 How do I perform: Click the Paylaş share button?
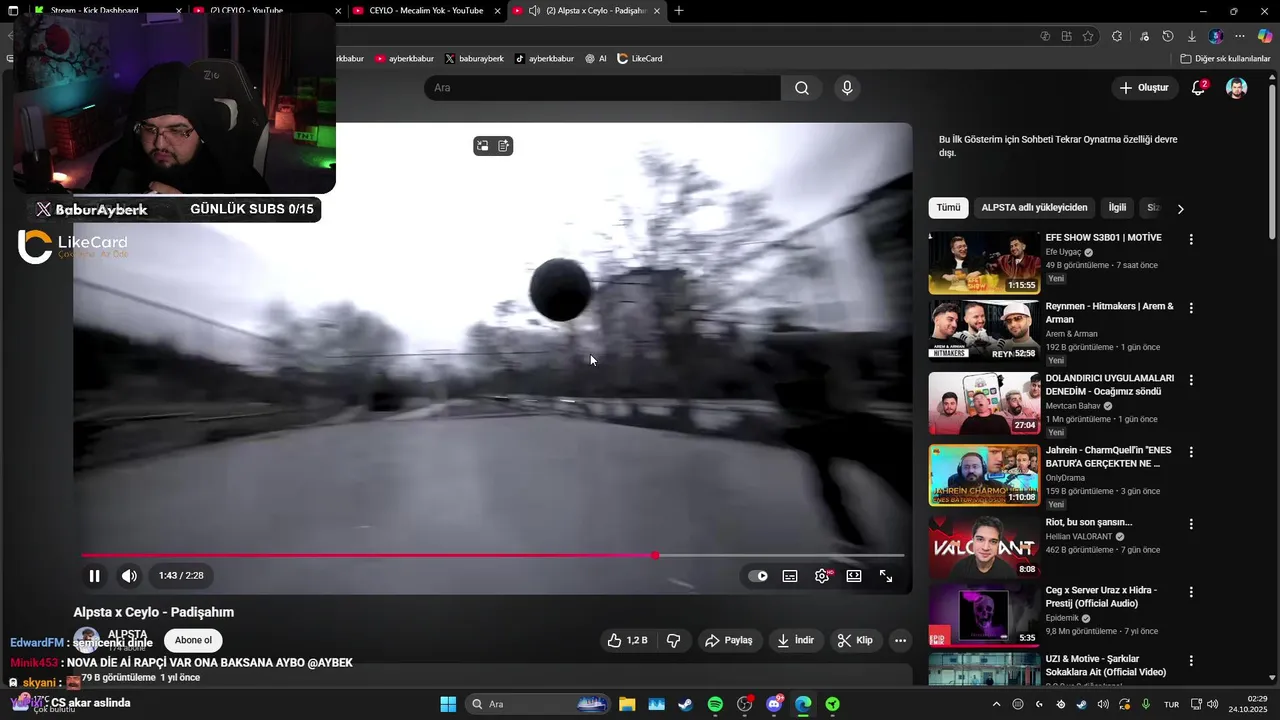(x=728, y=640)
